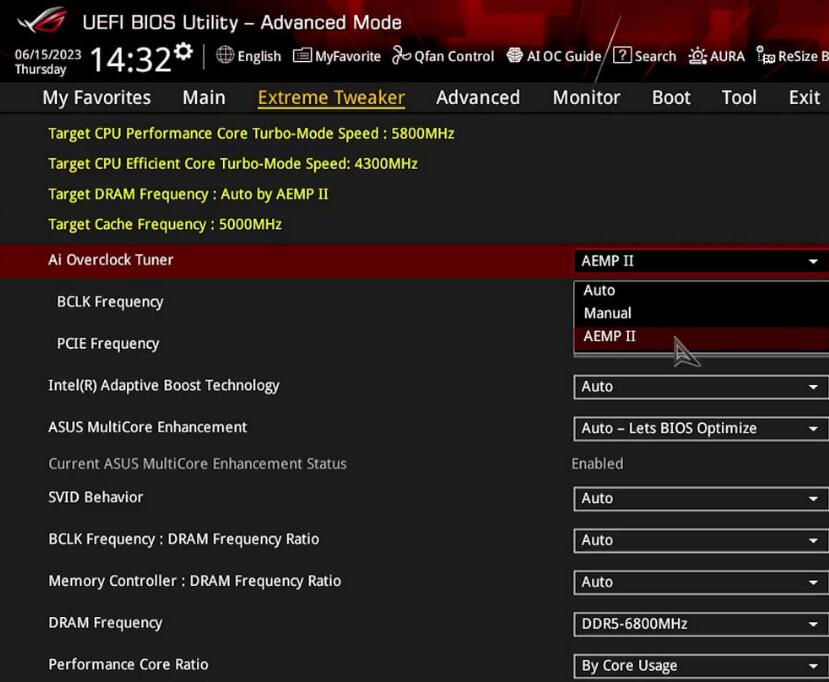Viewport: 829px width, 682px height.
Task: Switch to My Favorites tab
Action: coord(97,98)
